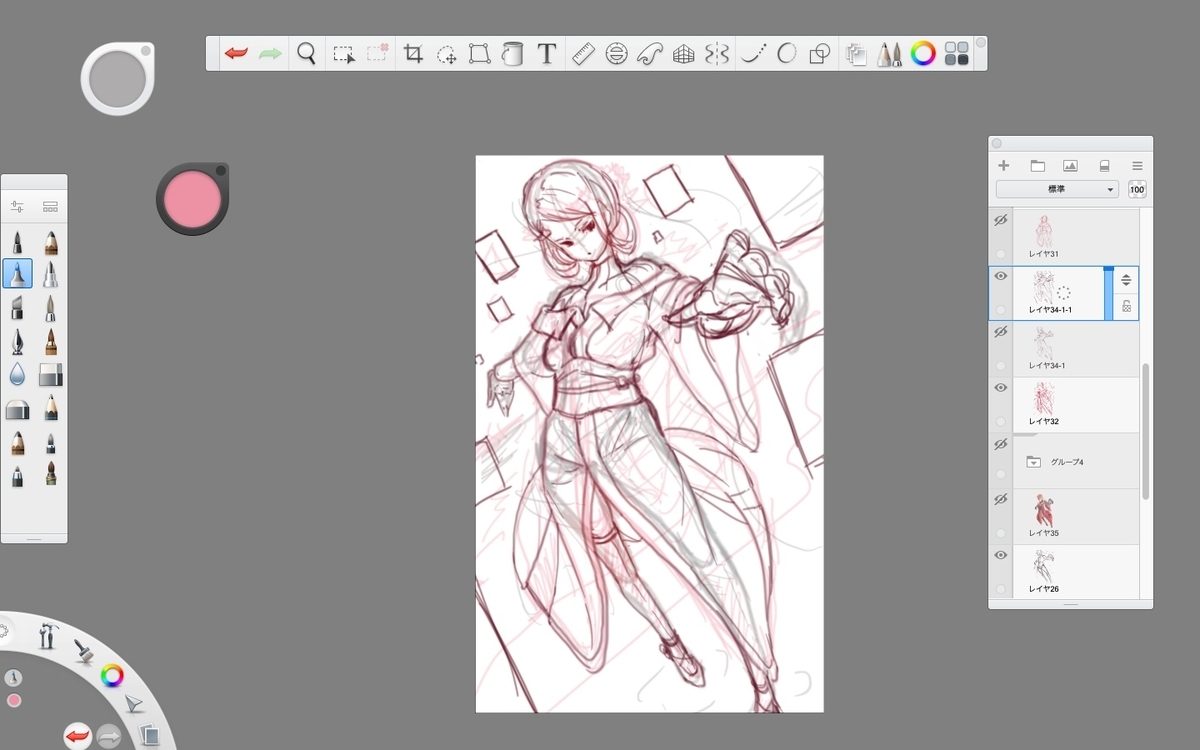Open the draw styles shapes tool

coord(819,54)
